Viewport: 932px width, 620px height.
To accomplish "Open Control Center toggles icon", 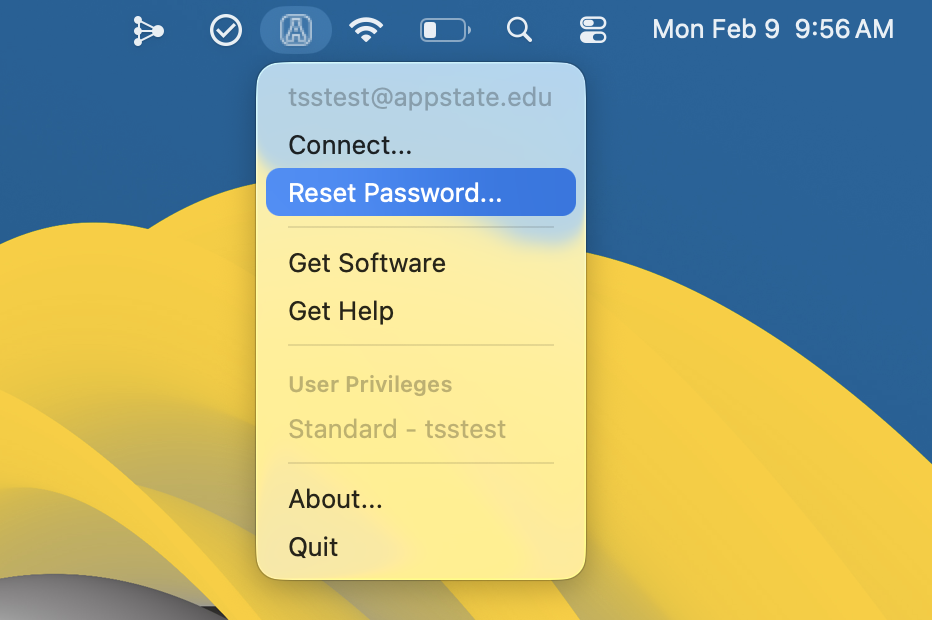I will tap(593, 30).
